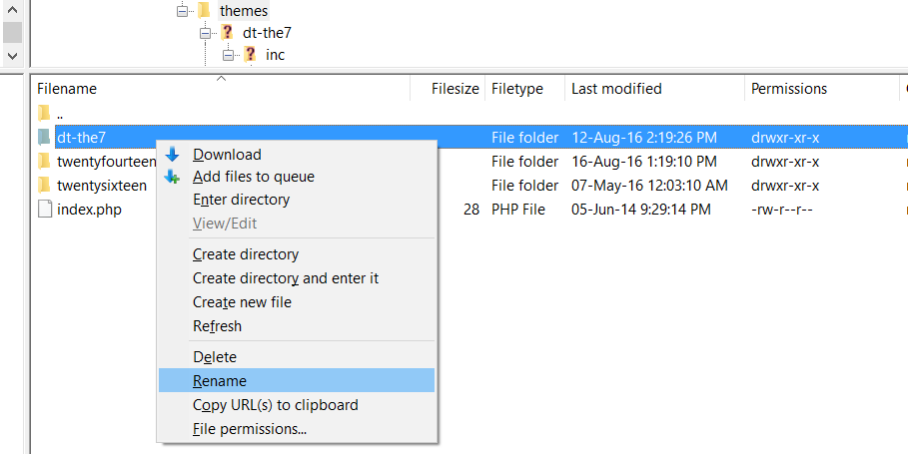Click the twentyfourteen folder icon
908x454 pixels.
(x=44, y=161)
